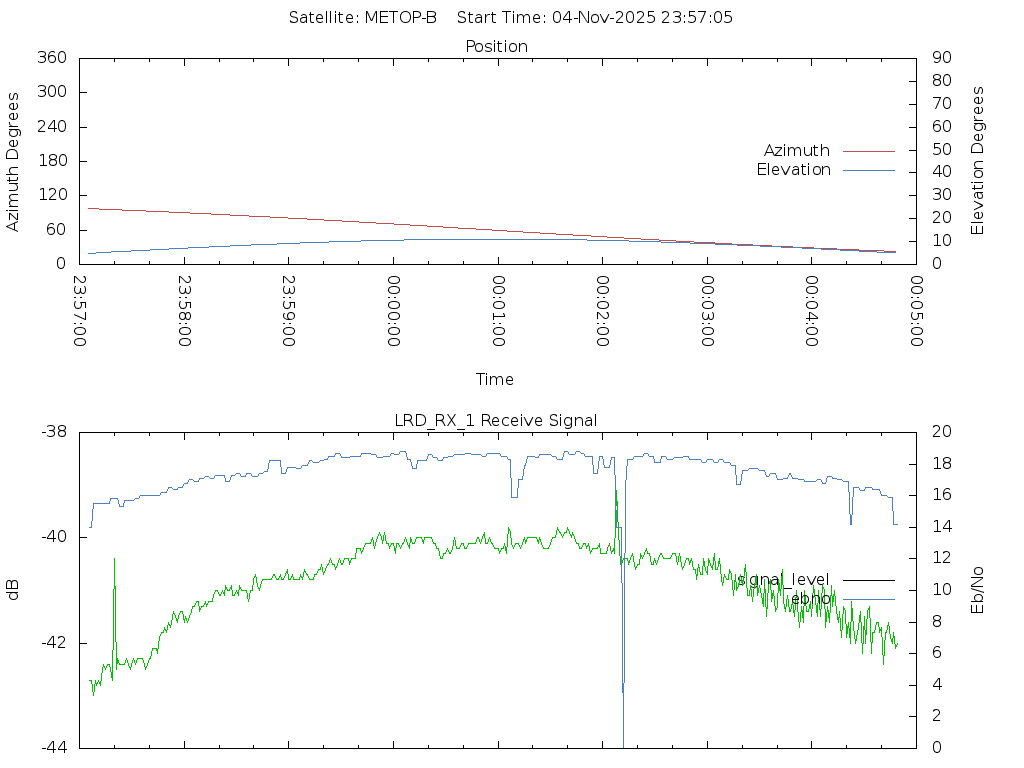The height and width of the screenshot is (768, 1024).
Task: Click the Time x-axis label
Action: click(495, 380)
